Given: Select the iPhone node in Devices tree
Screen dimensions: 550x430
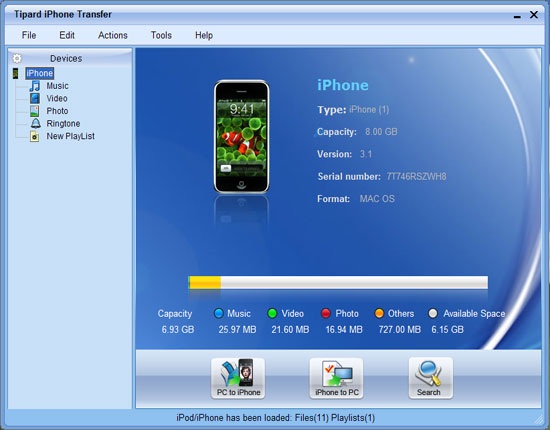Looking at the screenshot, I should pos(40,73).
